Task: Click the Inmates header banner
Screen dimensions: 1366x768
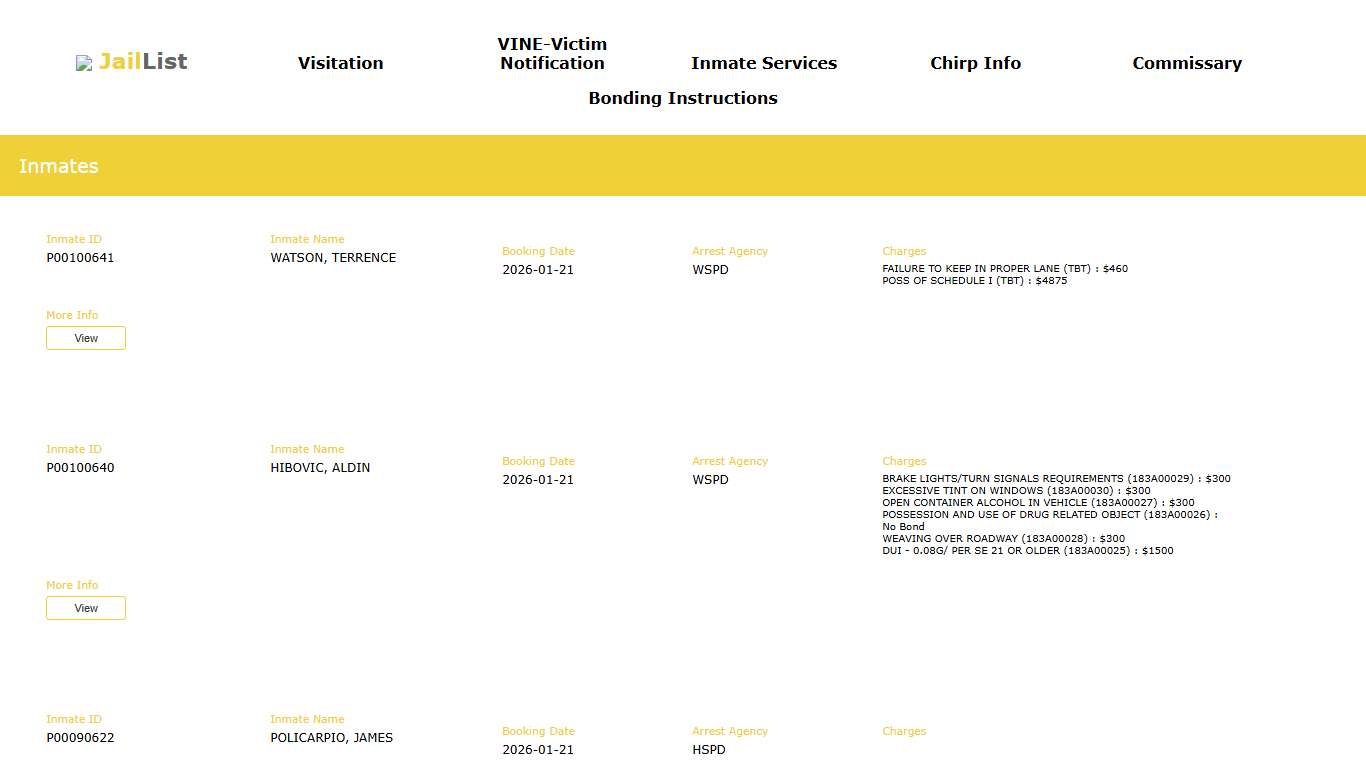Action: pyautogui.click(x=683, y=166)
